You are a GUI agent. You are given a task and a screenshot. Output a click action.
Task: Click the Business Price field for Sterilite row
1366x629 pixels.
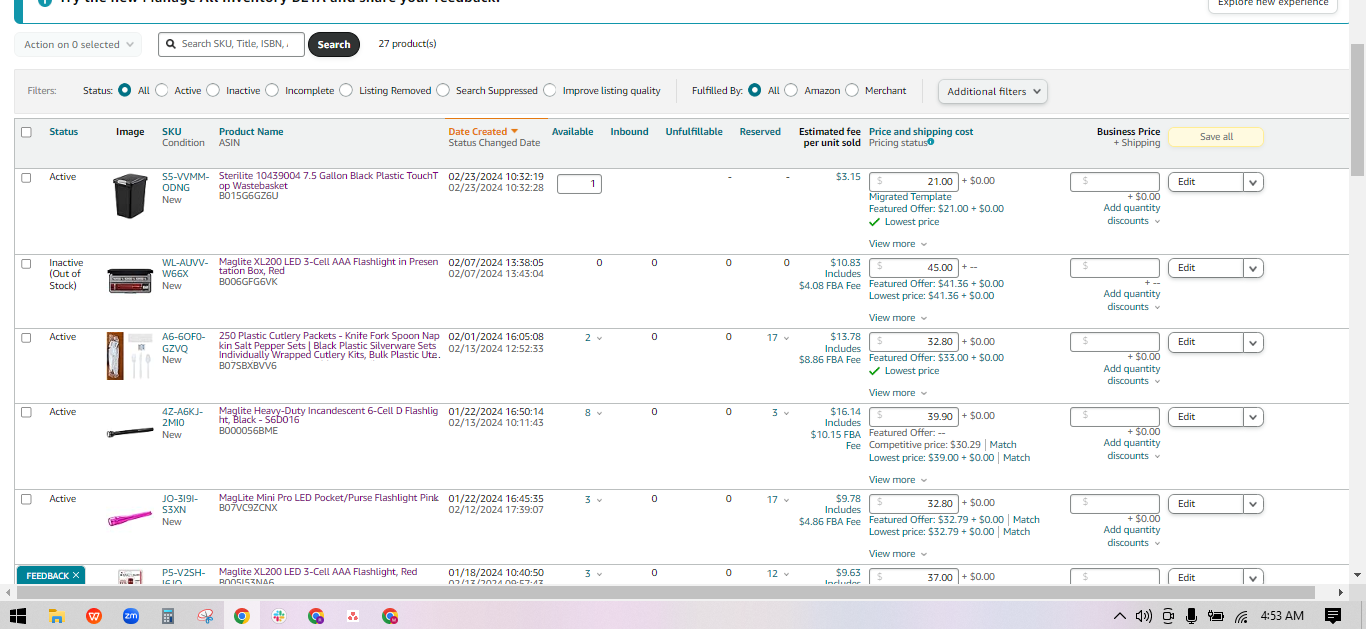click(1114, 182)
